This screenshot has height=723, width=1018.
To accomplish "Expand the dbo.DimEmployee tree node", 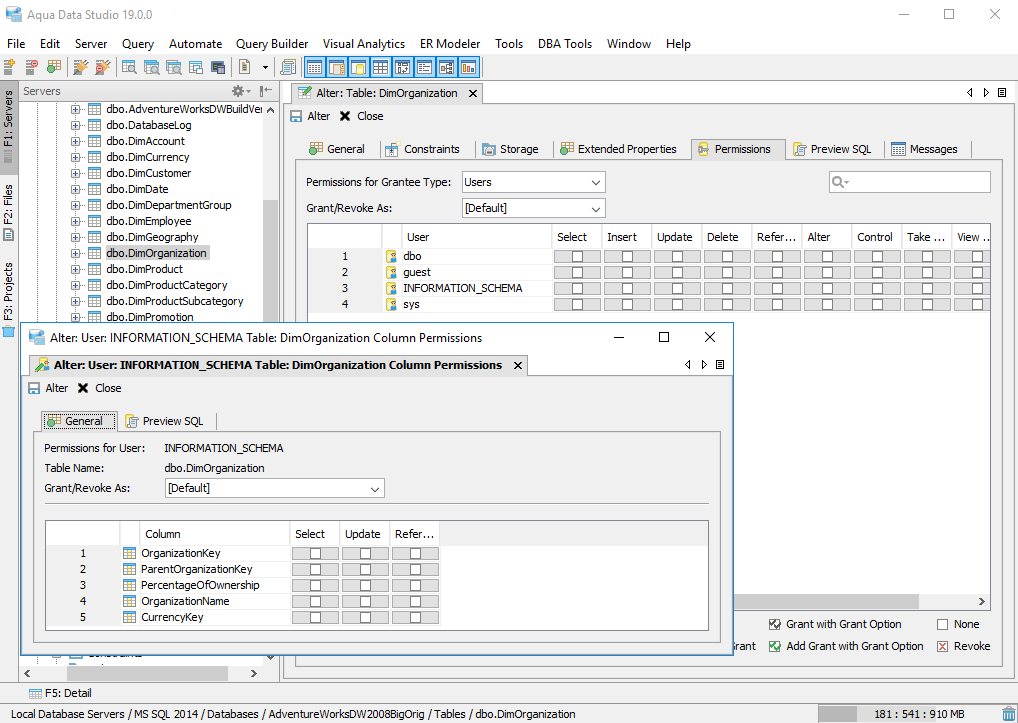I will [x=76, y=221].
